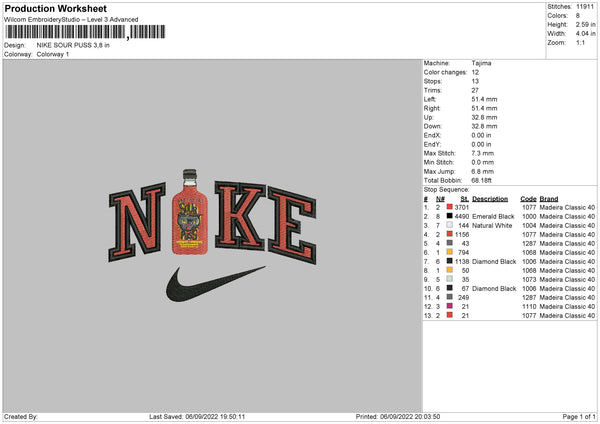Viewport: 600px width, 424px height.
Task: Click the Stitches value '11911'
Action: pyautogui.click(x=585, y=7)
